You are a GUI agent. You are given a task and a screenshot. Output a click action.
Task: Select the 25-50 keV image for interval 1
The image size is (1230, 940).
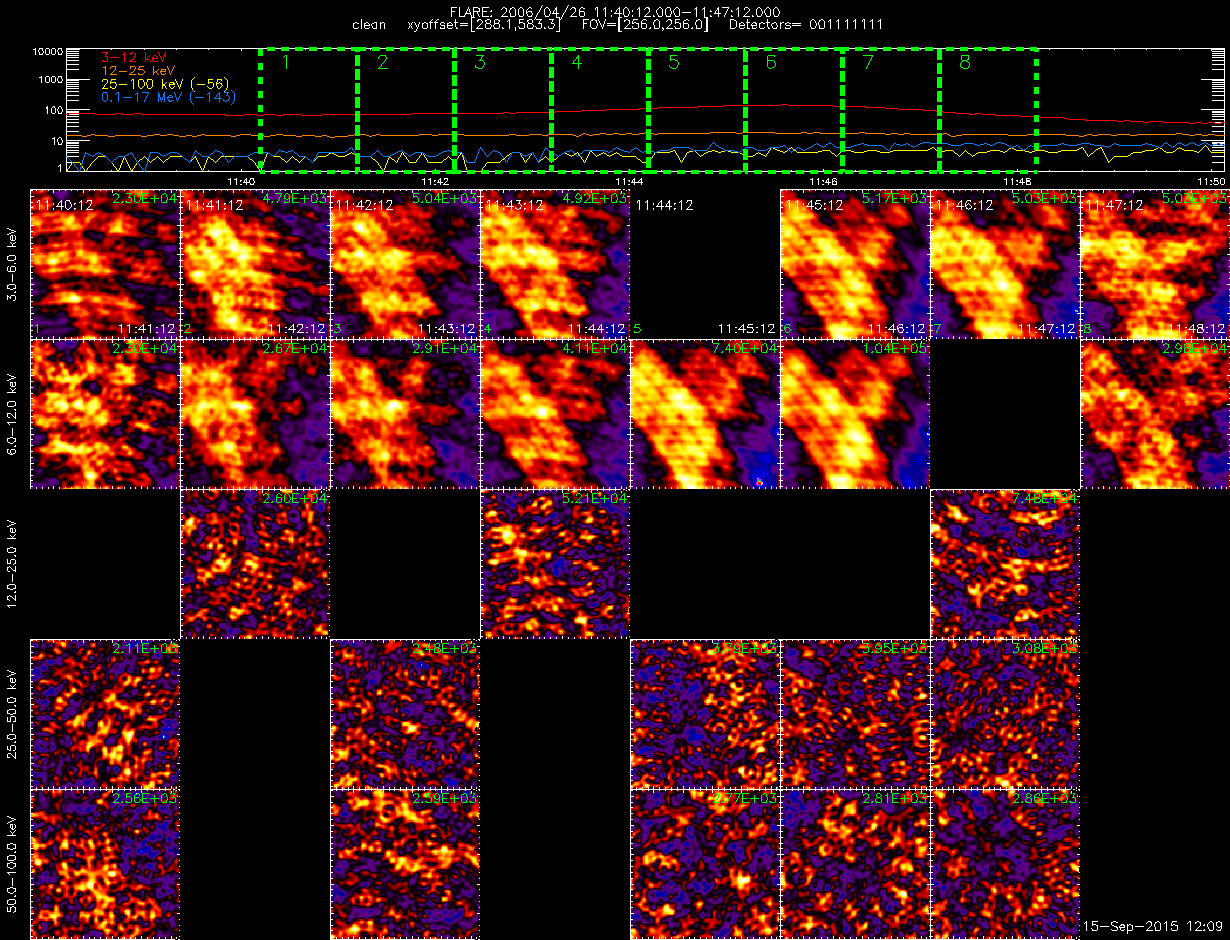(106, 714)
